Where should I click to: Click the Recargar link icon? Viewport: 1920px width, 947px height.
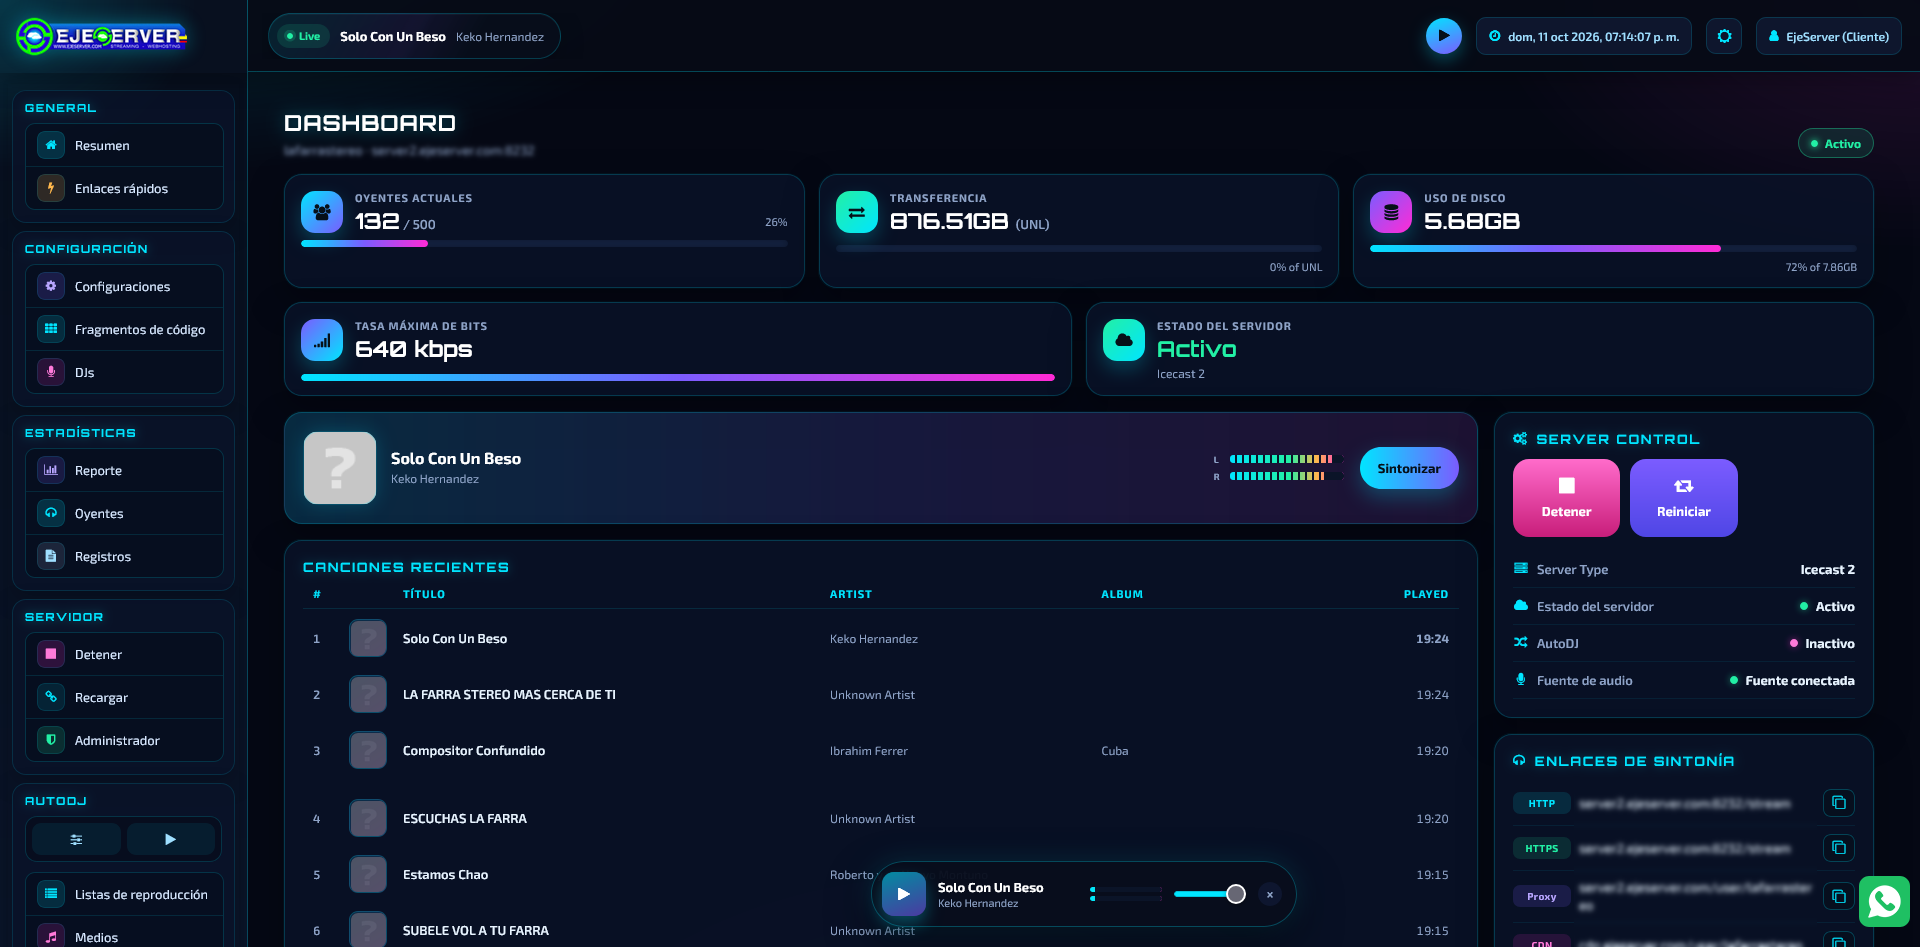(51, 697)
